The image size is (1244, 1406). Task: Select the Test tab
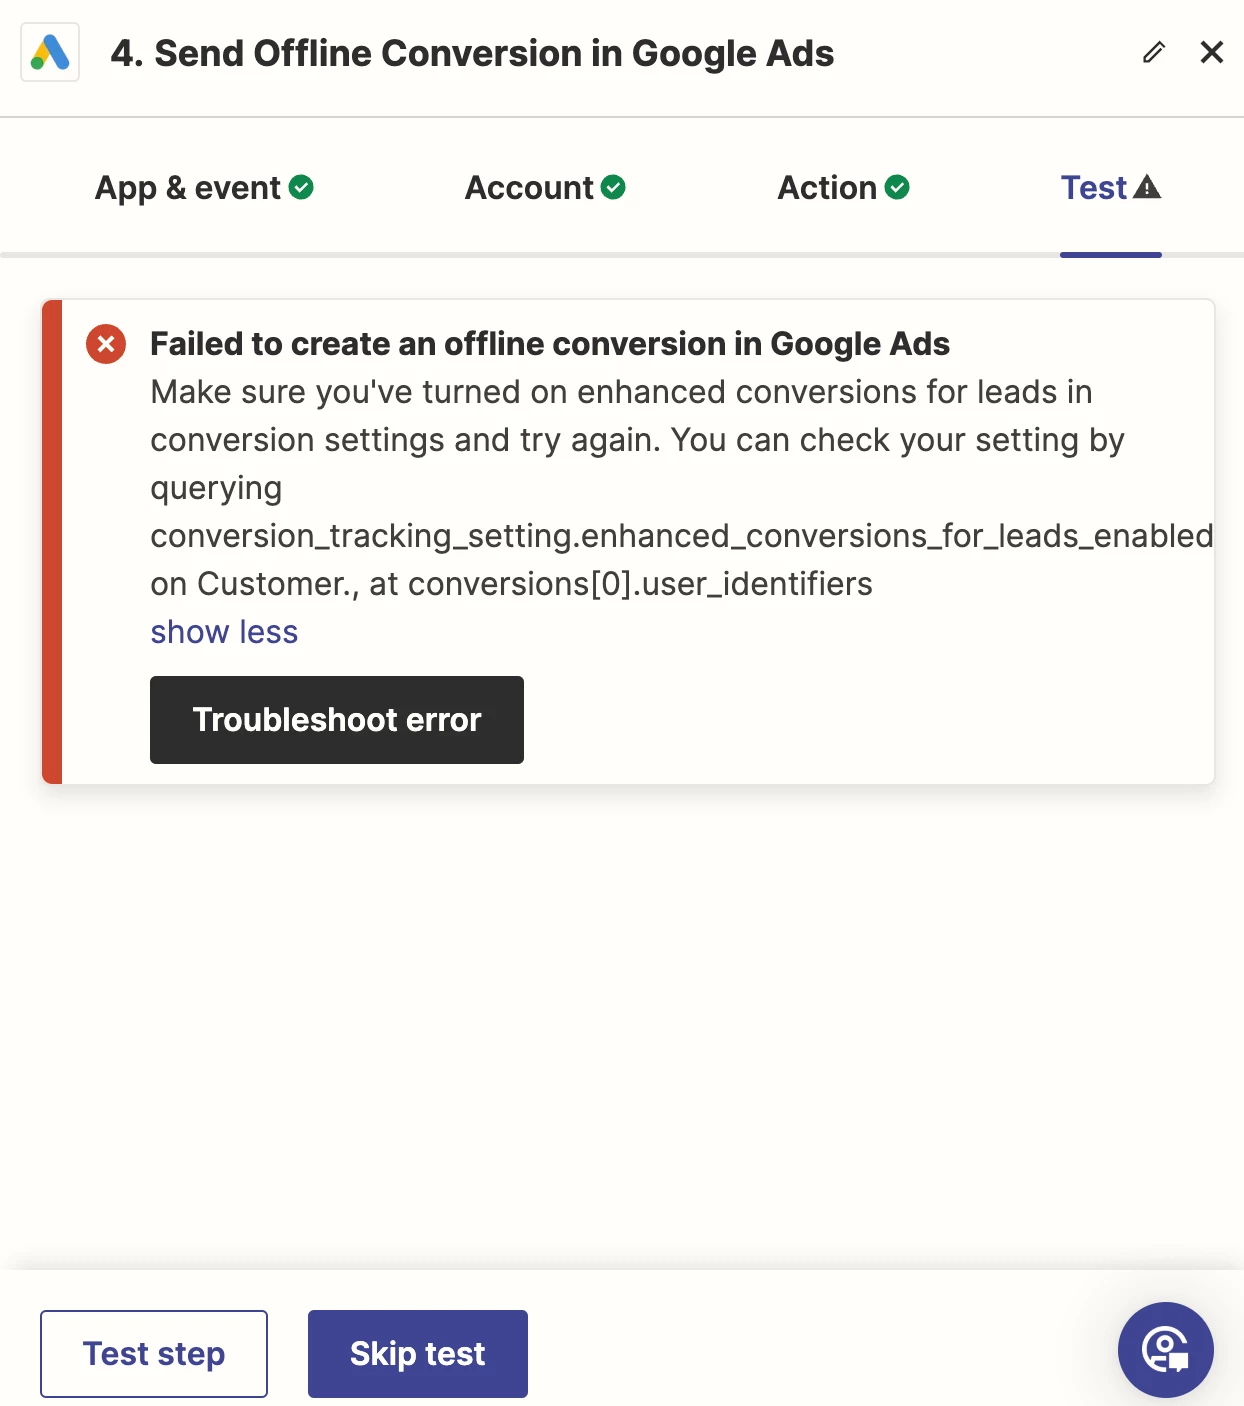[x=1094, y=188]
